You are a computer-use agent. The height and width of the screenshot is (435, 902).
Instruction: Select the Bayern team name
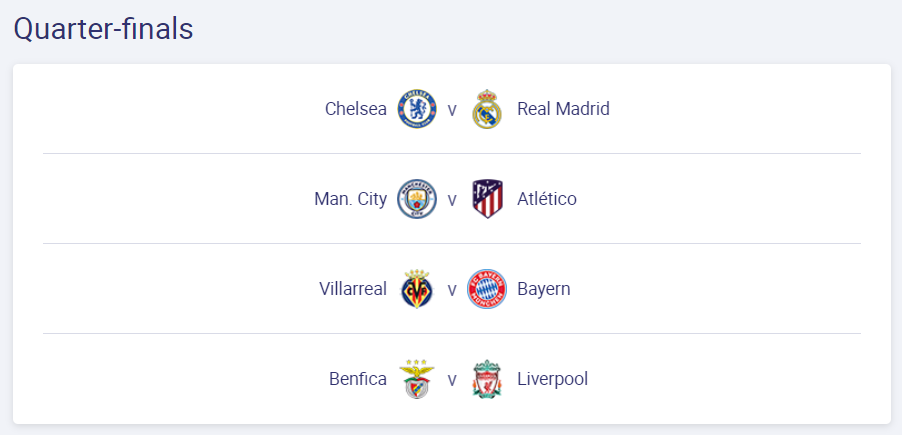(x=544, y=289)
